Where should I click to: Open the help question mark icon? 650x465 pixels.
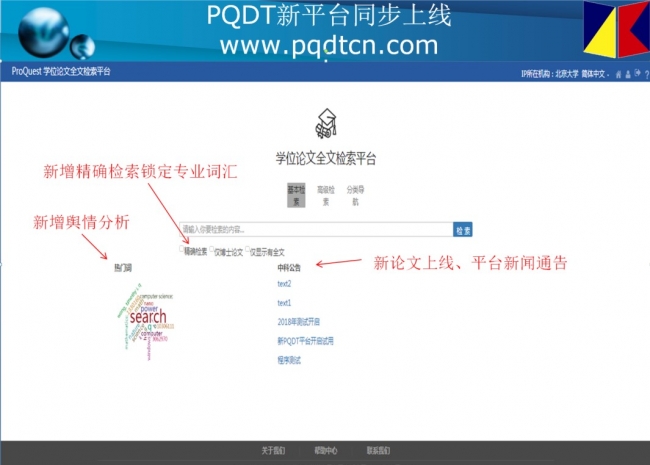click(x=647, y=75)
